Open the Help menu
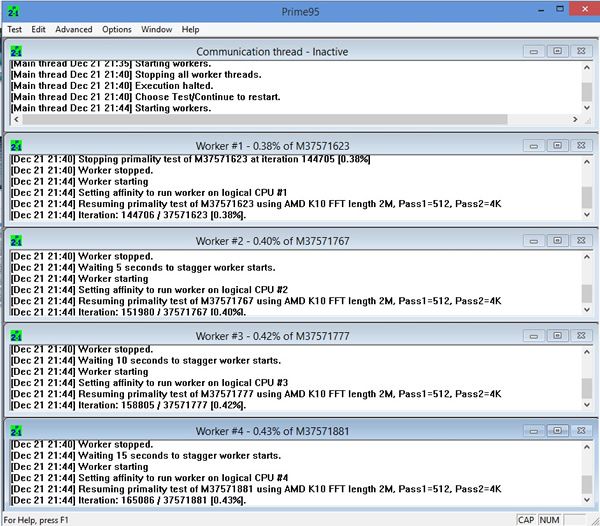The width and height of the screenshot is (600, 526). tap(190, 29)
